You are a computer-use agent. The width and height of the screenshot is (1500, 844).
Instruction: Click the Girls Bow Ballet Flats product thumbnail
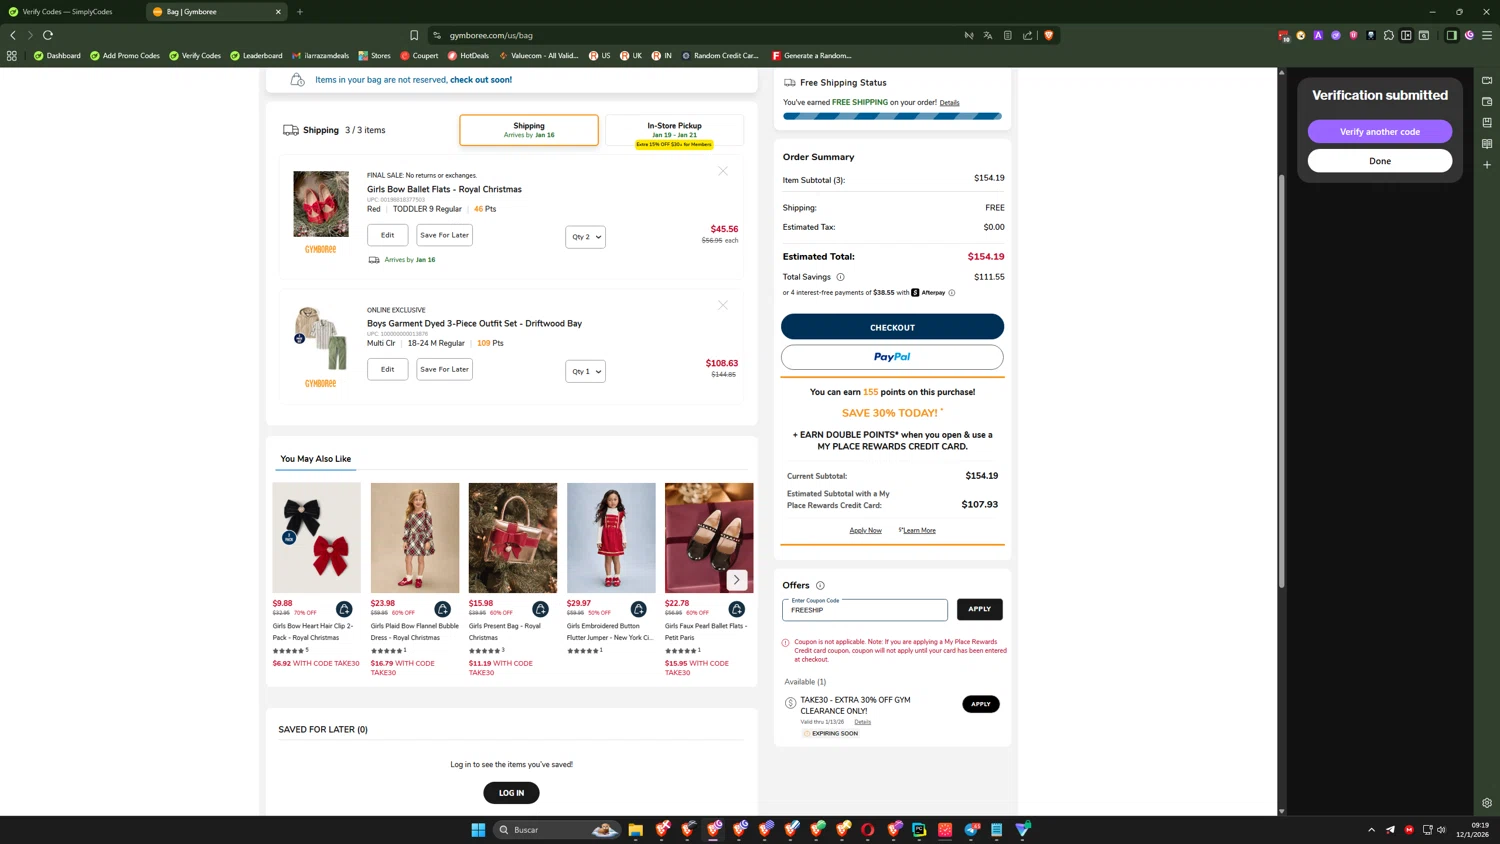321,204
